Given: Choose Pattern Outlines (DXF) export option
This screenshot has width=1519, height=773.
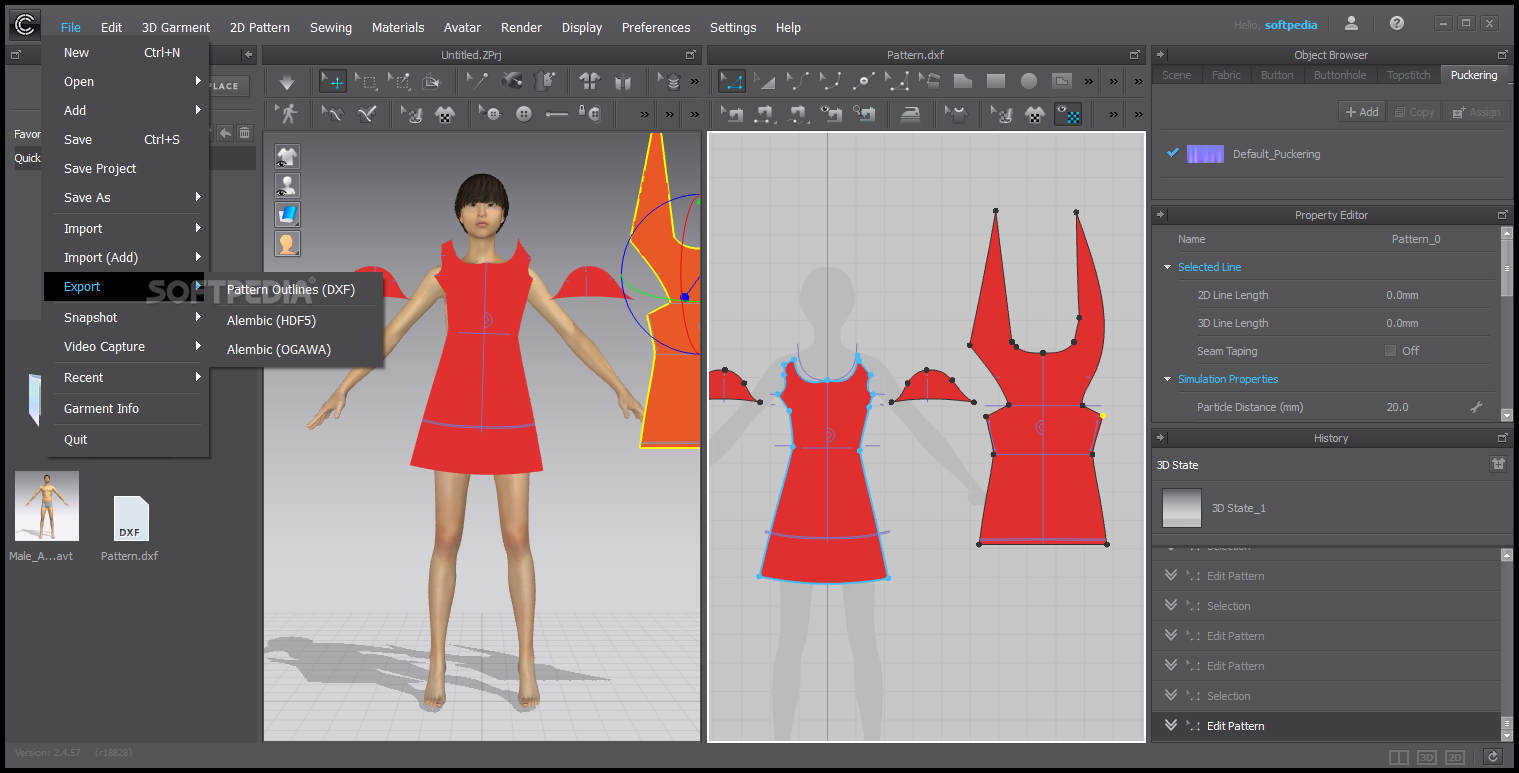Looking at the screenshot, I should 291,289.
